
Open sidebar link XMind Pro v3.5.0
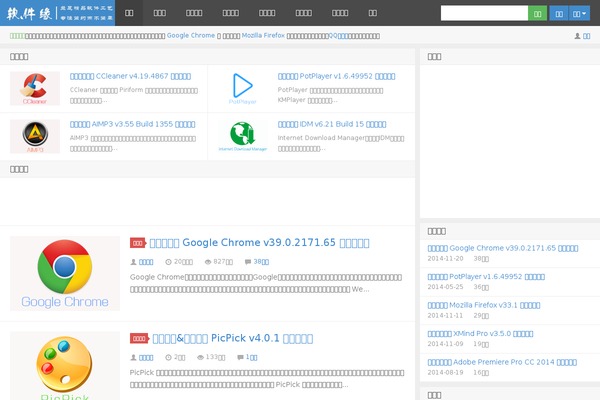coord(480,333)
